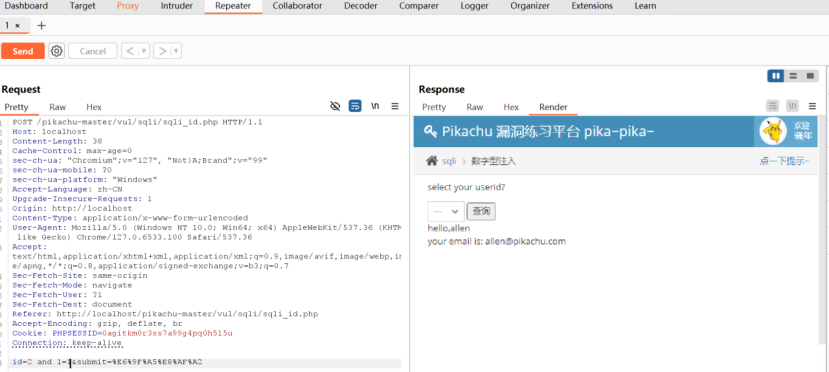Click Pikachu avatar image in rendered page

[x=773, y=132]
